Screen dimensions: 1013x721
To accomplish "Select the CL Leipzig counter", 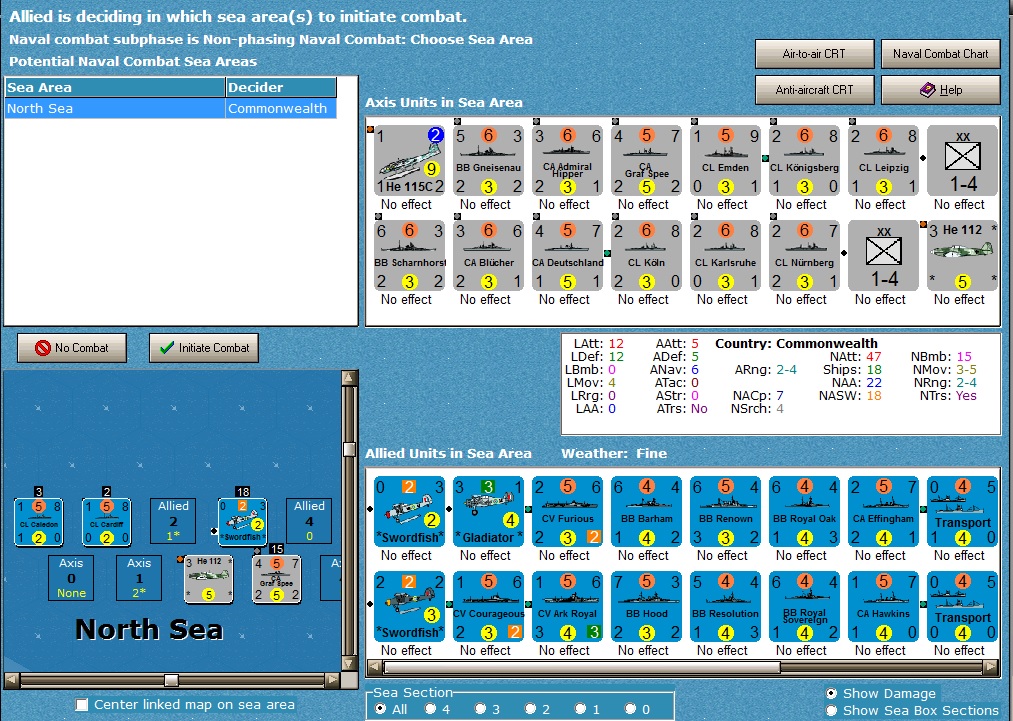I will [883, 160].
